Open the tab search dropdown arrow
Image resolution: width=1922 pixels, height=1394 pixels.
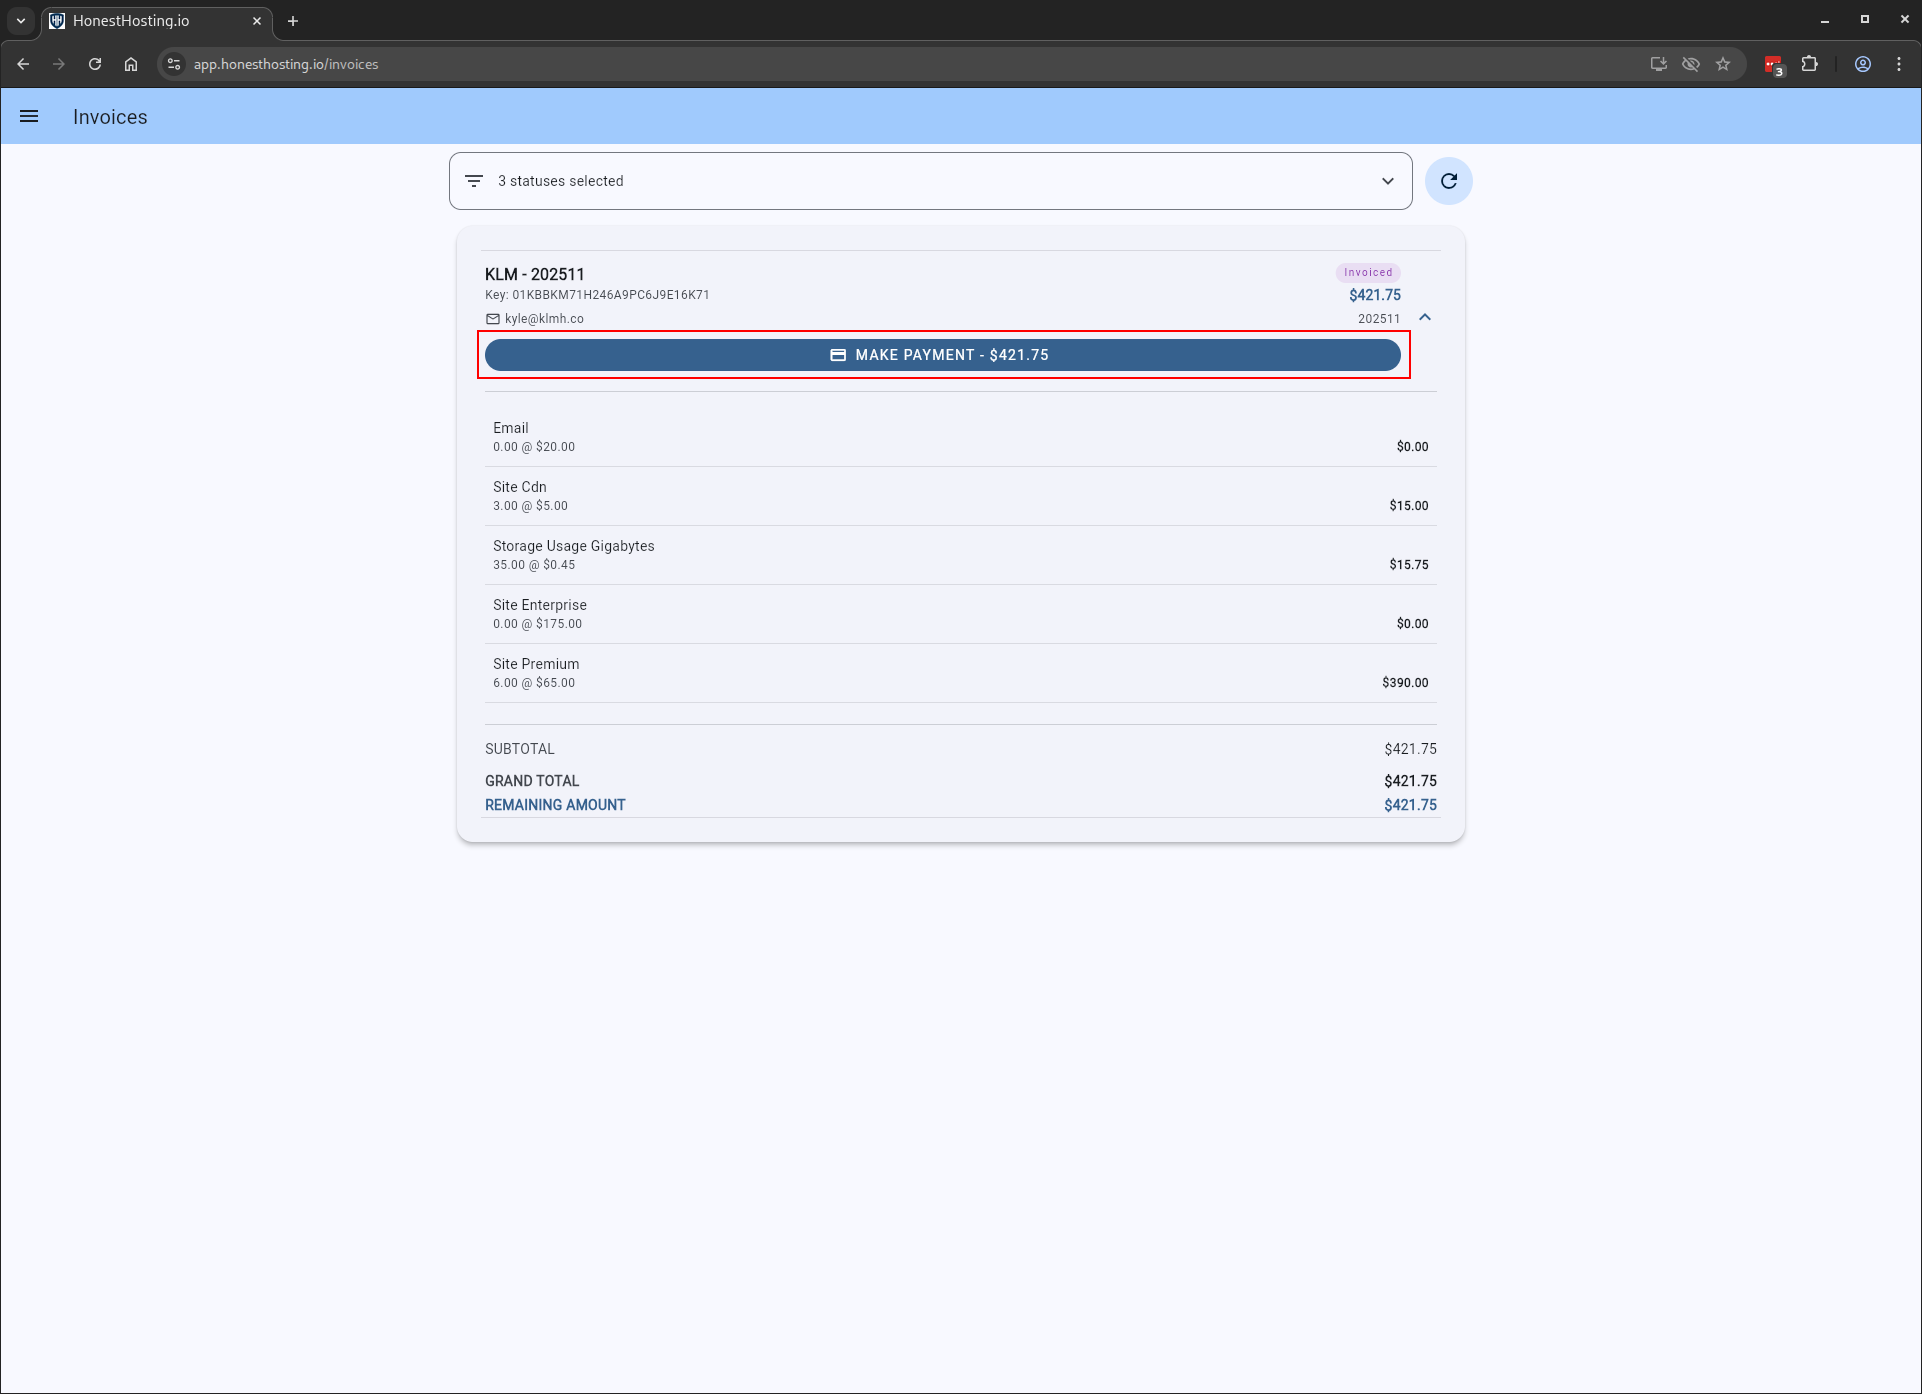click(21, 20)
